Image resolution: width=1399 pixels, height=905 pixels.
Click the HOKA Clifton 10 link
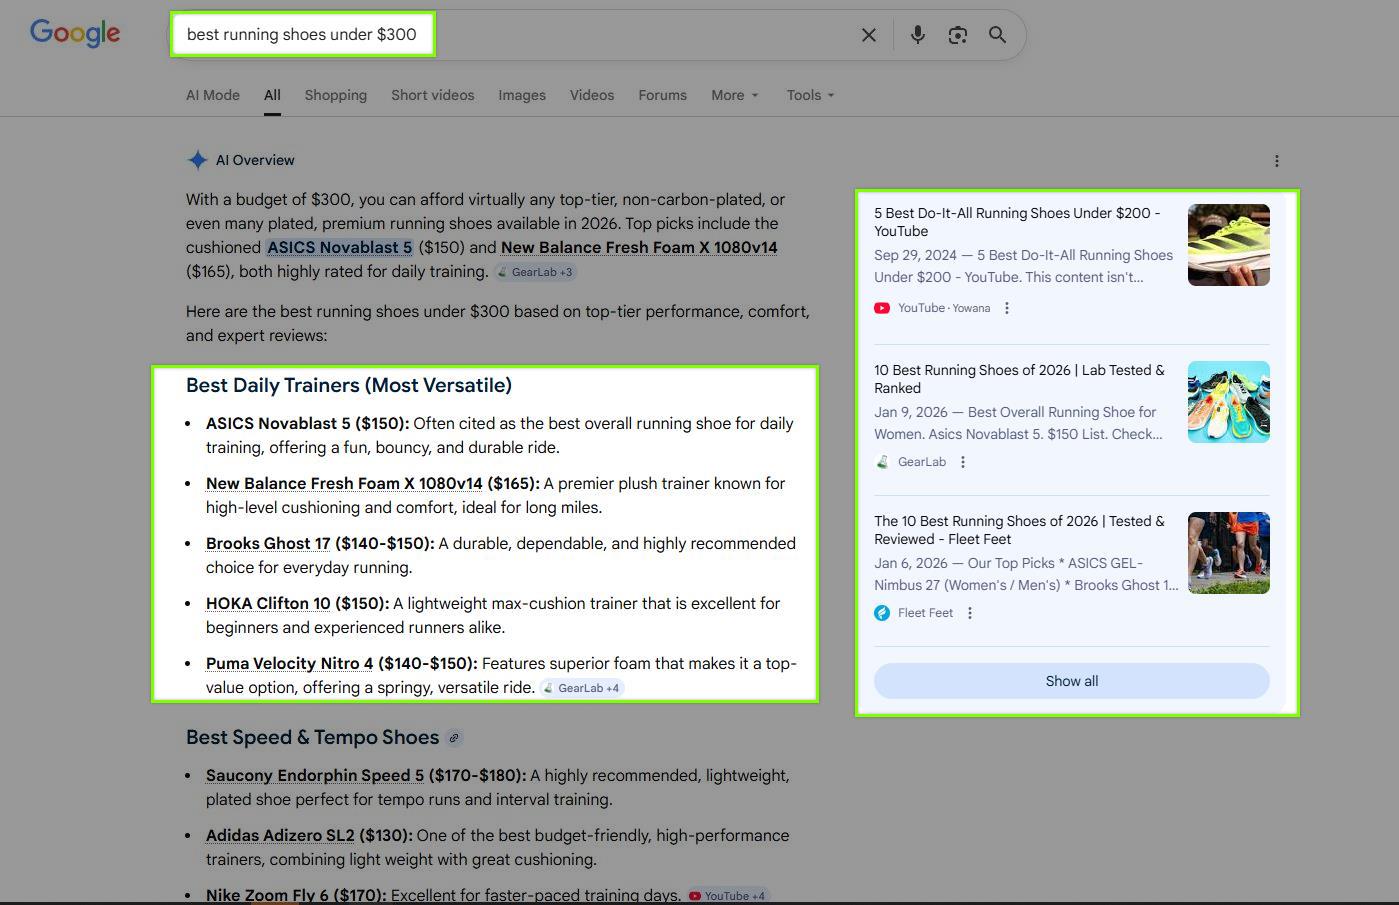(268, 603)
